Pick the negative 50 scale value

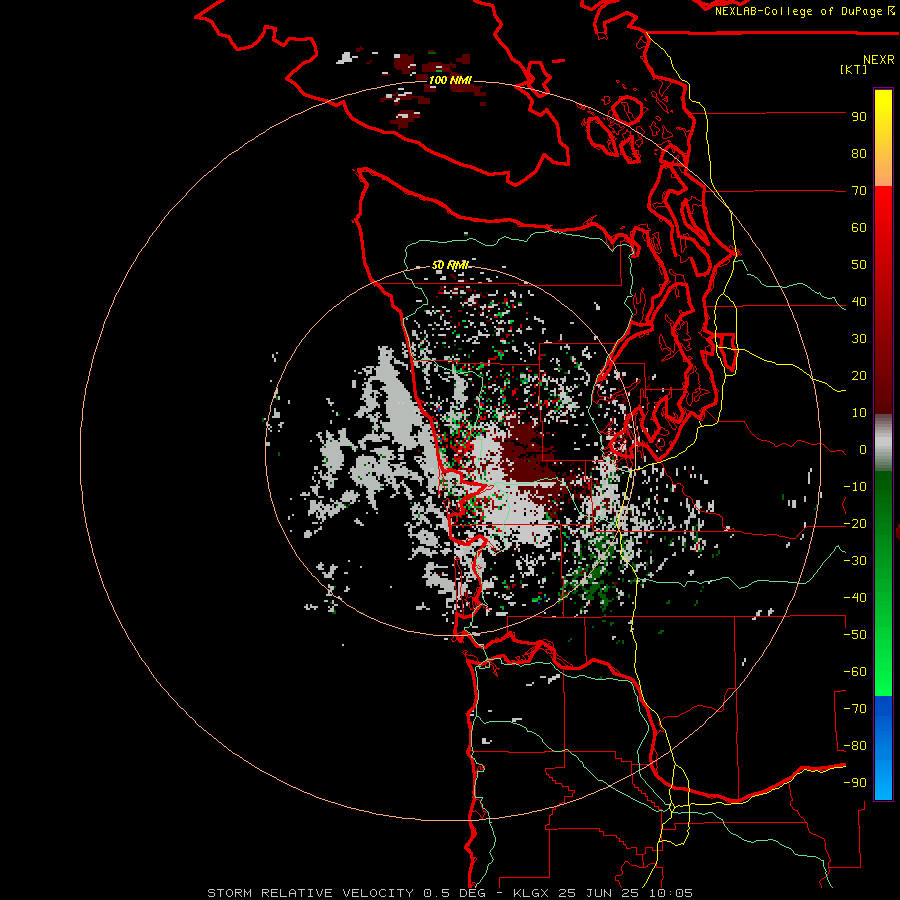click(855, 635)
